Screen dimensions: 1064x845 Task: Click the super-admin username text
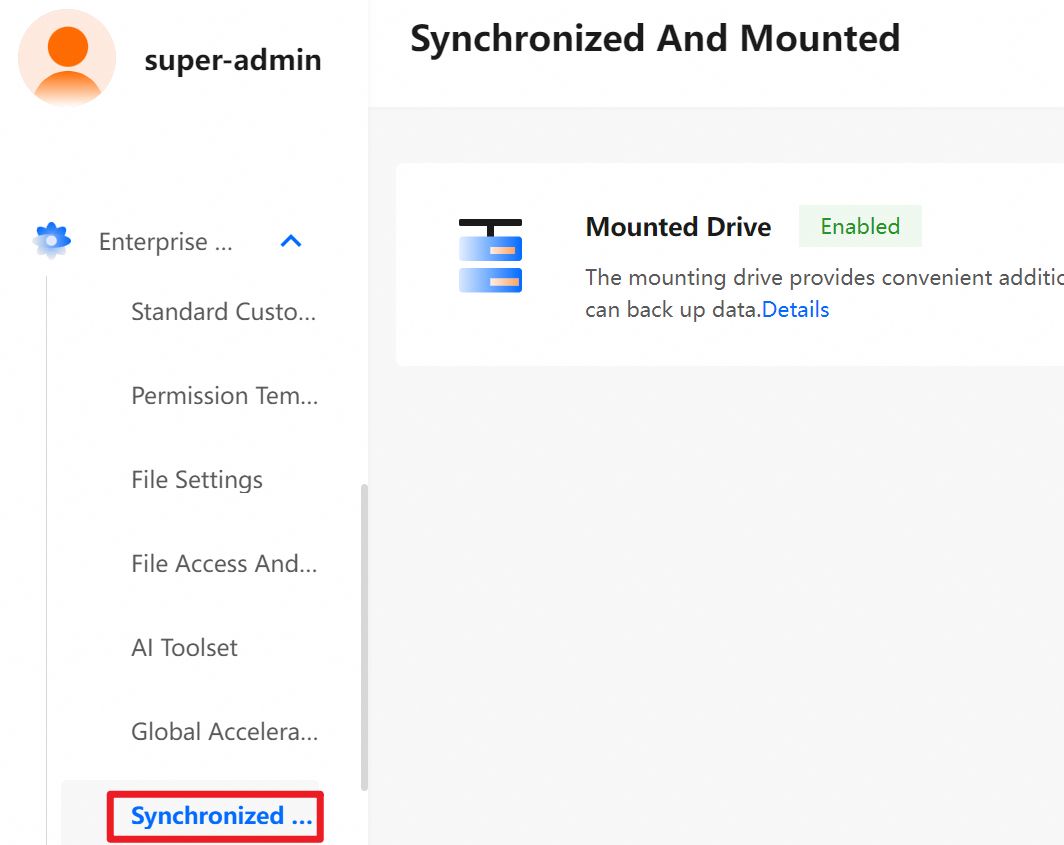233,60
